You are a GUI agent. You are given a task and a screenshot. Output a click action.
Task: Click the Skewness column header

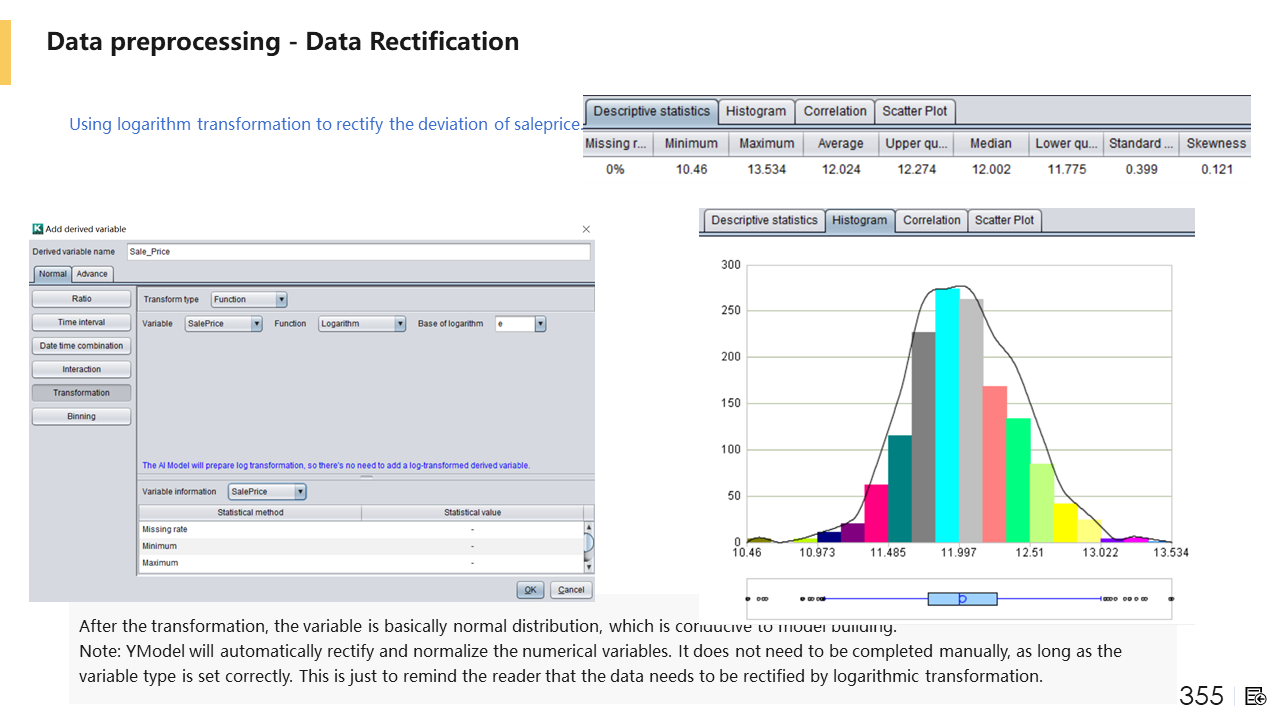point(1216,143)
